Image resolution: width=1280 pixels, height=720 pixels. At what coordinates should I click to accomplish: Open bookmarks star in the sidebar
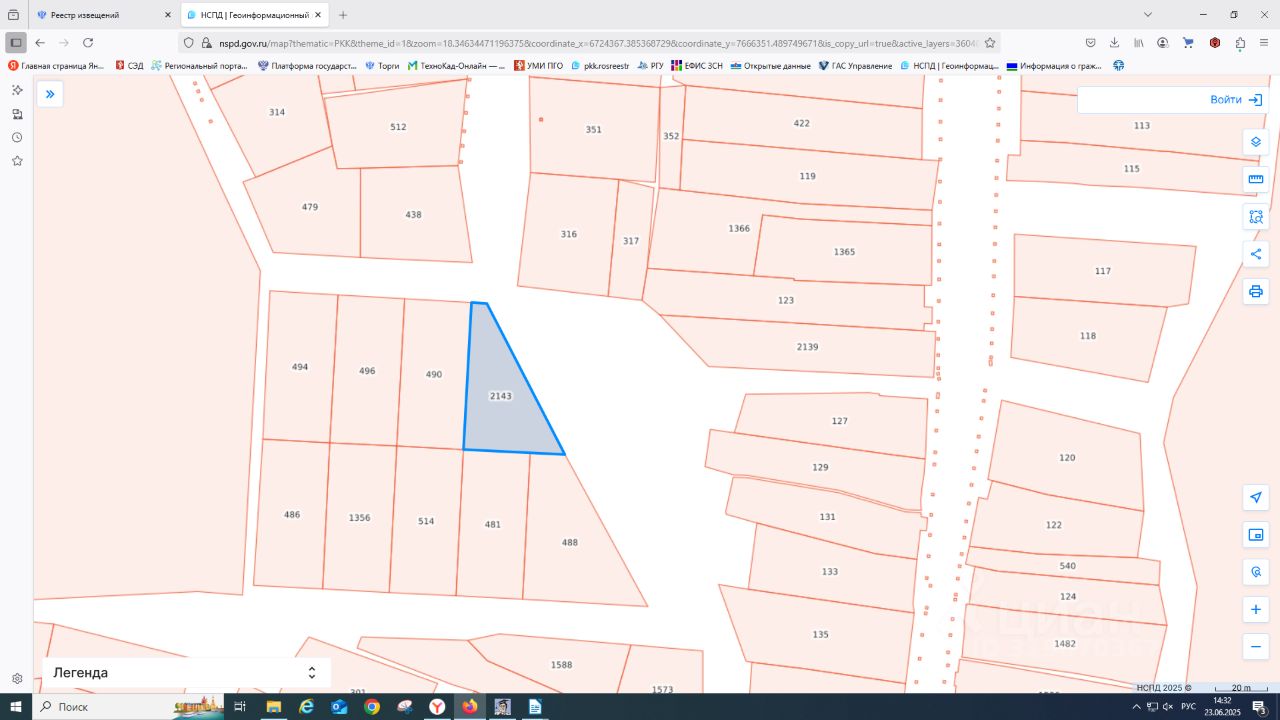coord(17,160)
